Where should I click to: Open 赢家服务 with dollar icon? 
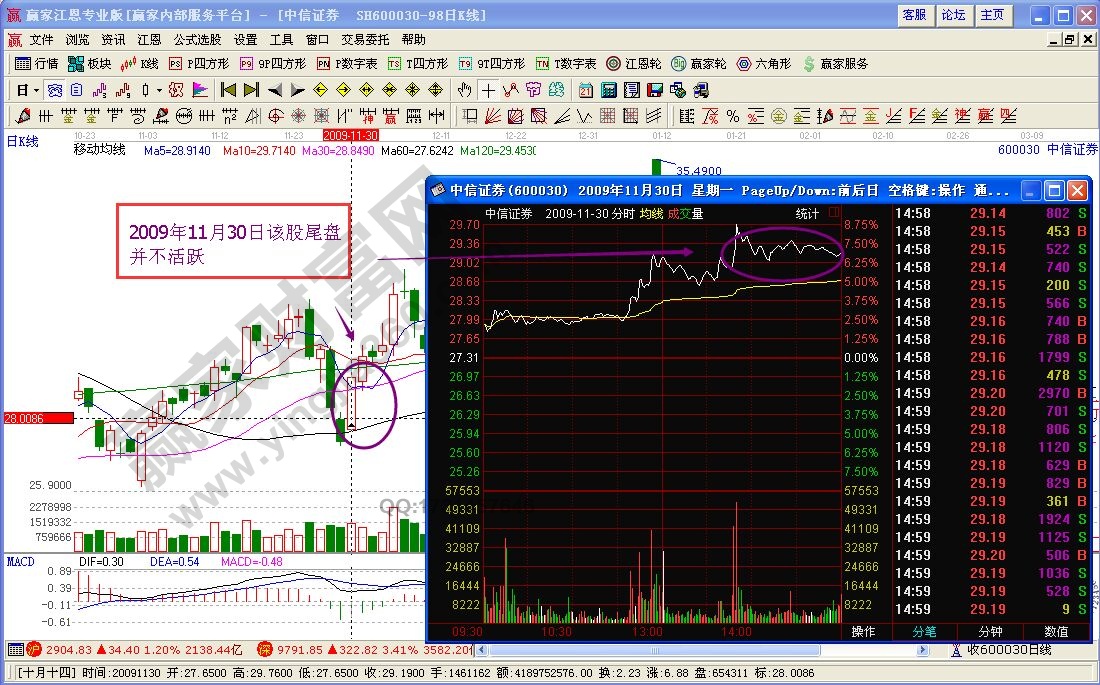(x=835, y=64)
